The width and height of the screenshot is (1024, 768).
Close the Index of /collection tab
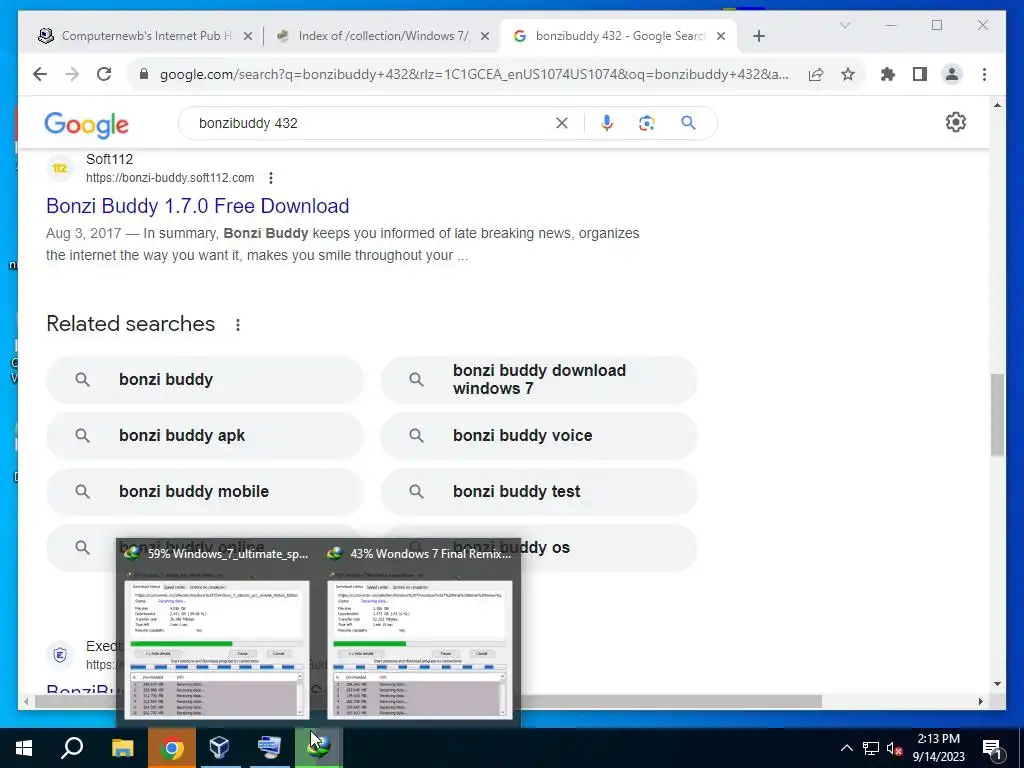tap(485, 37)
